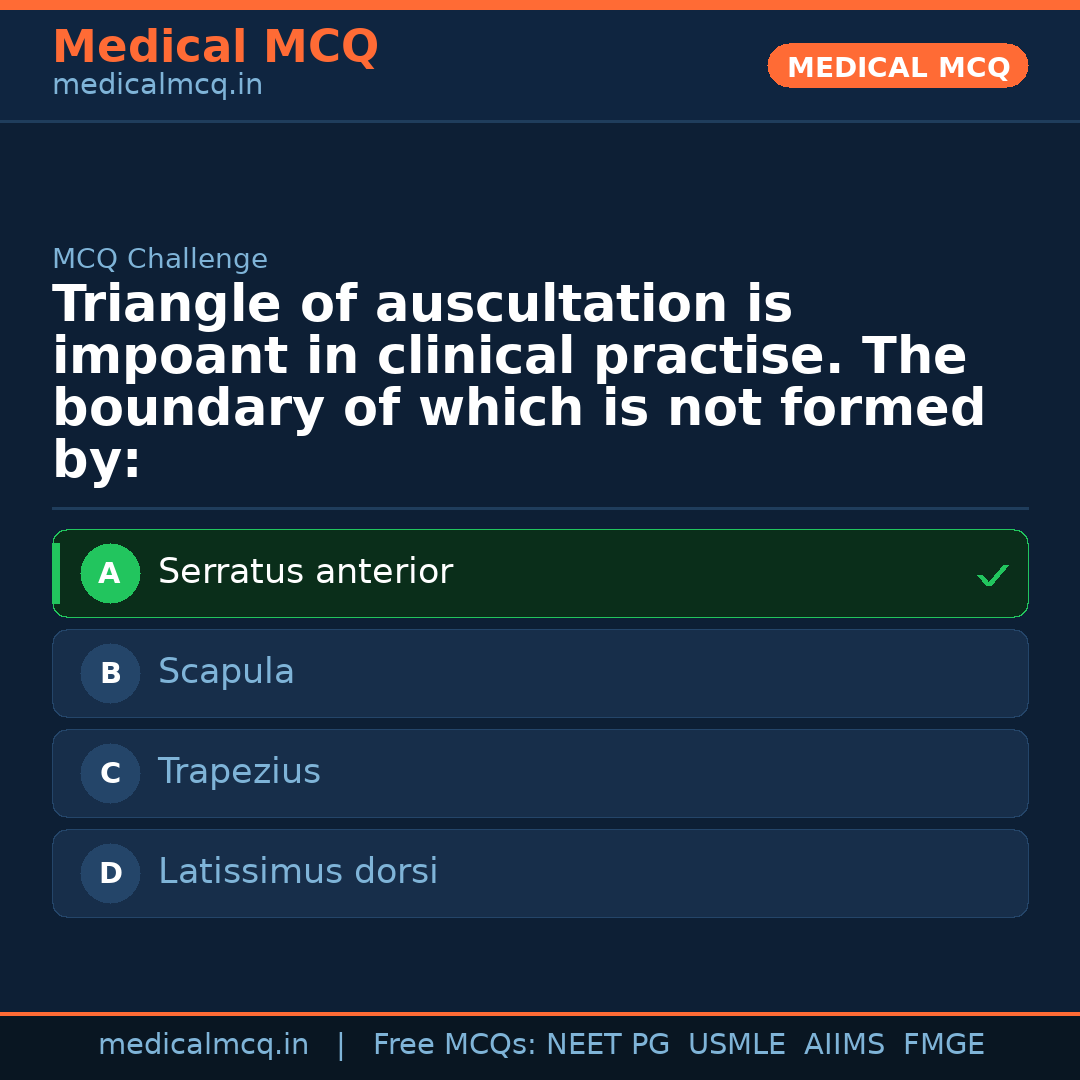
Task: Click the C option circle
Action: point(110,774)
